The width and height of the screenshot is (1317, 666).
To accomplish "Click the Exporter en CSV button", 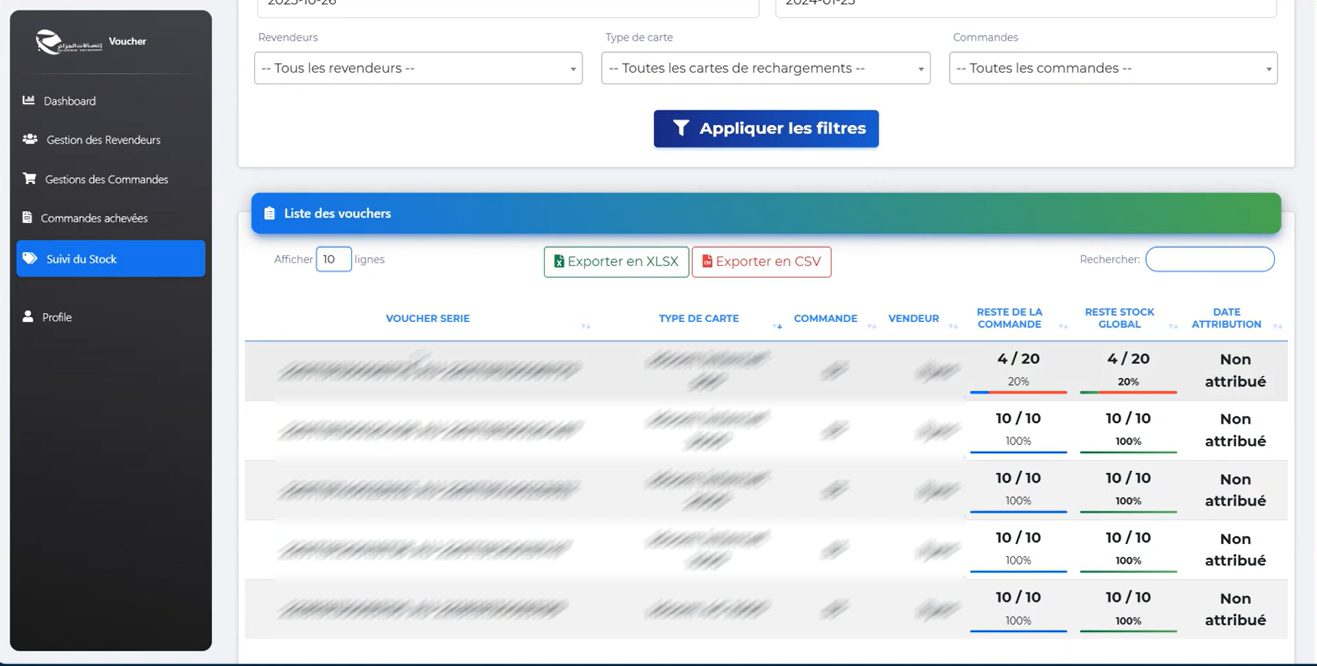I will (761, 262).
